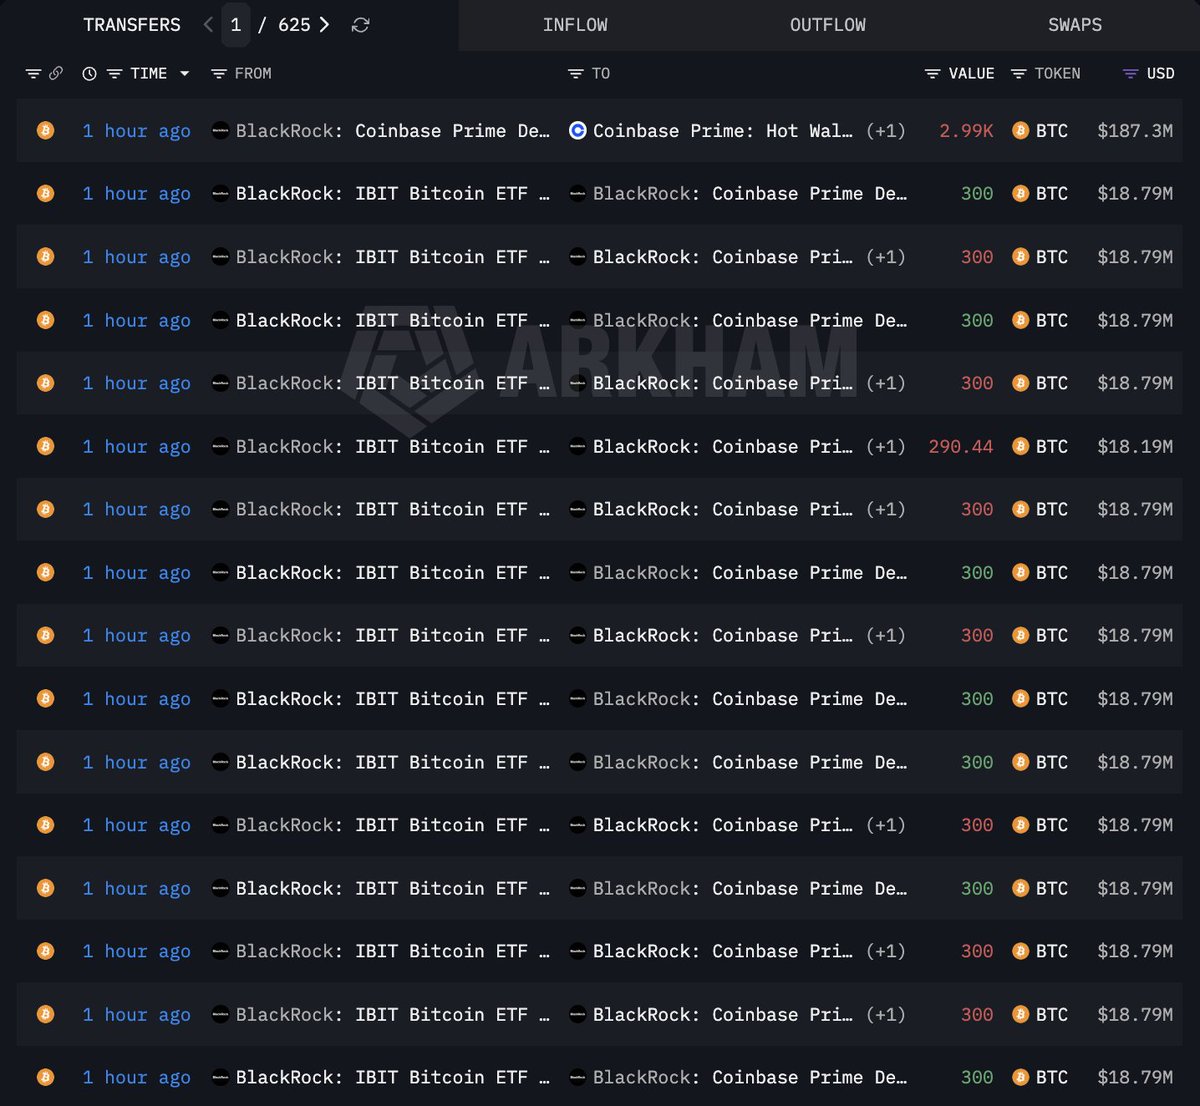Open the TOKEN column filter
Screen dimensions: 1200x1106
click(x=1046, y=73)
